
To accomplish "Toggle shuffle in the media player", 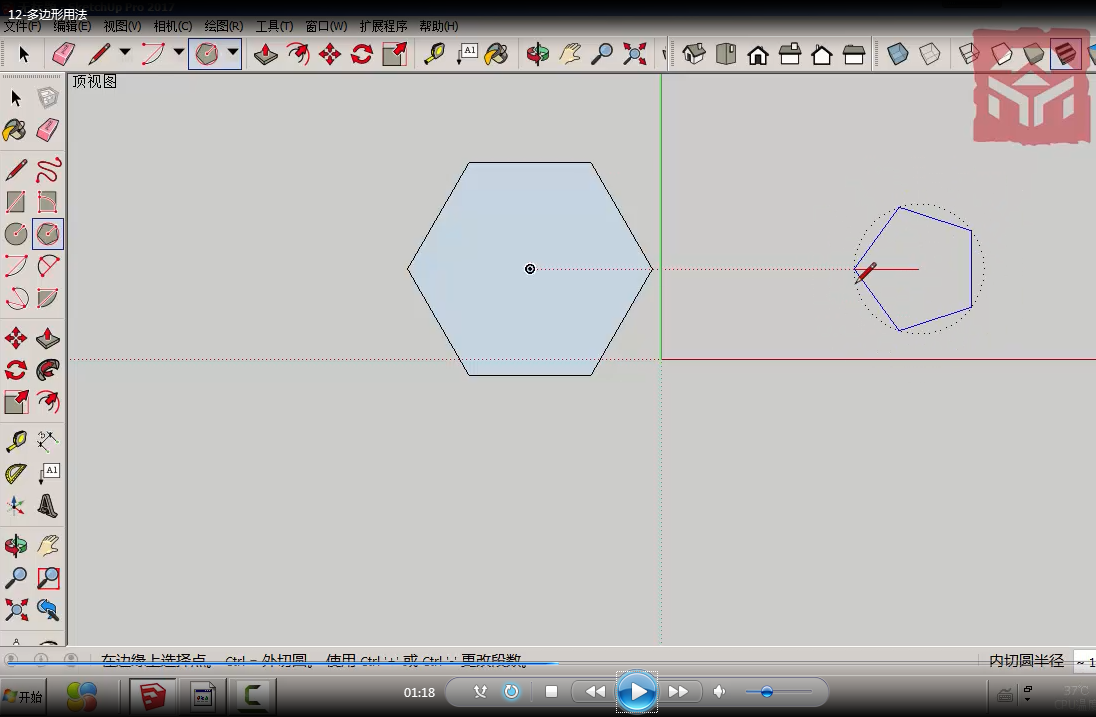I will point(480,692).
